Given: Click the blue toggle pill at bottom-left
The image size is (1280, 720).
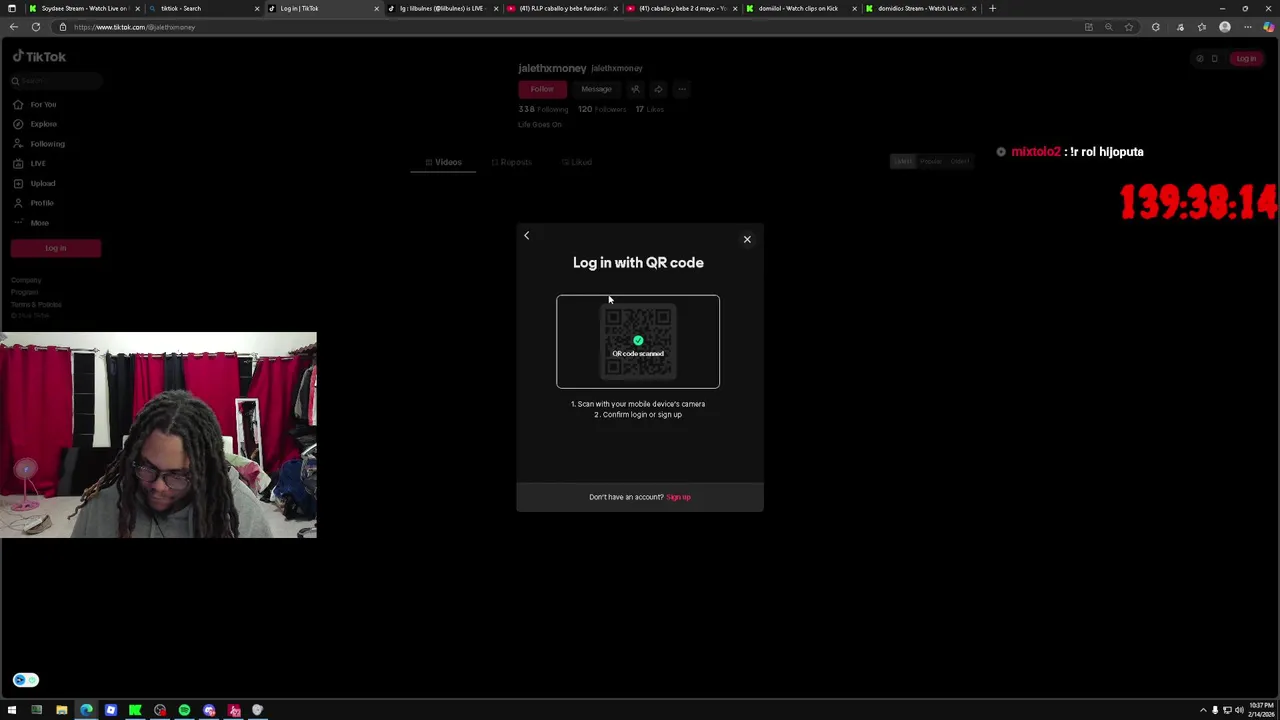Looking at the screenshot, I should coord(25,680).
